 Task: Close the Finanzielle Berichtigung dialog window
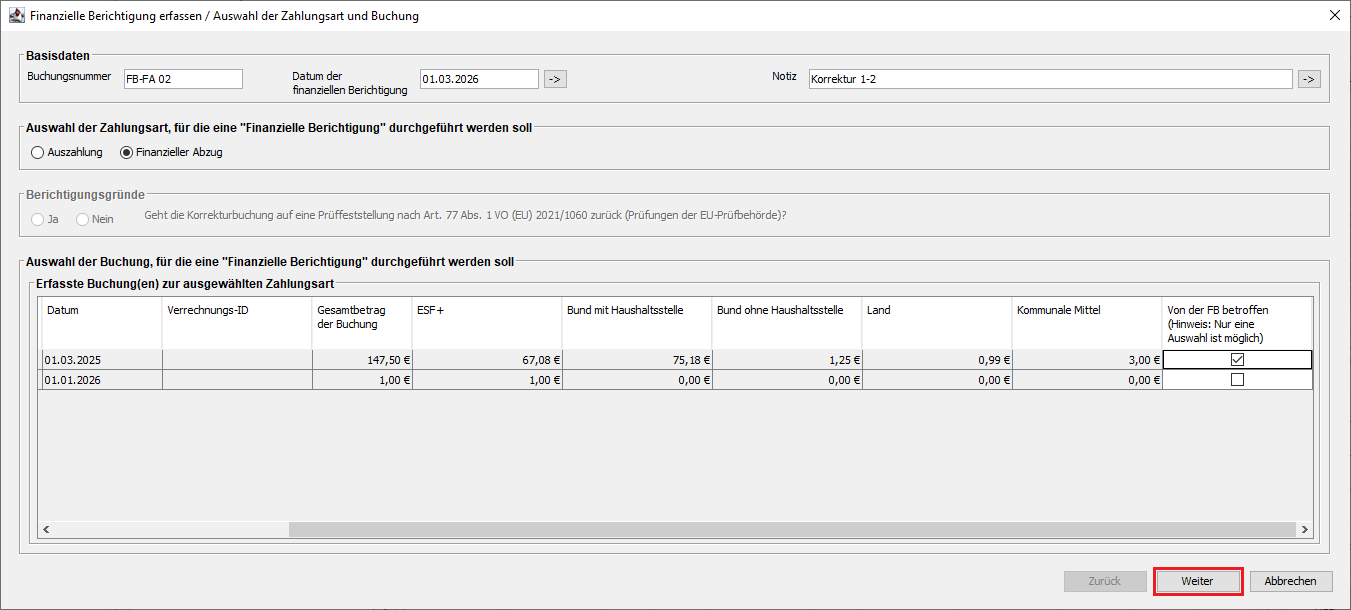(1334, 16)
